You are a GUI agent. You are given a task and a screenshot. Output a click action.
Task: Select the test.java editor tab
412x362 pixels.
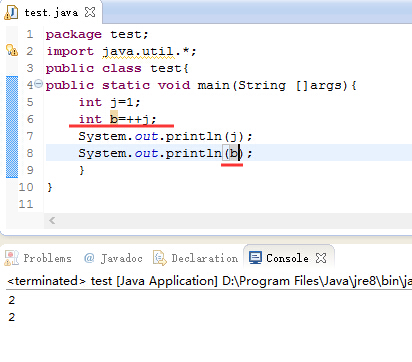(x=51, y=13)
